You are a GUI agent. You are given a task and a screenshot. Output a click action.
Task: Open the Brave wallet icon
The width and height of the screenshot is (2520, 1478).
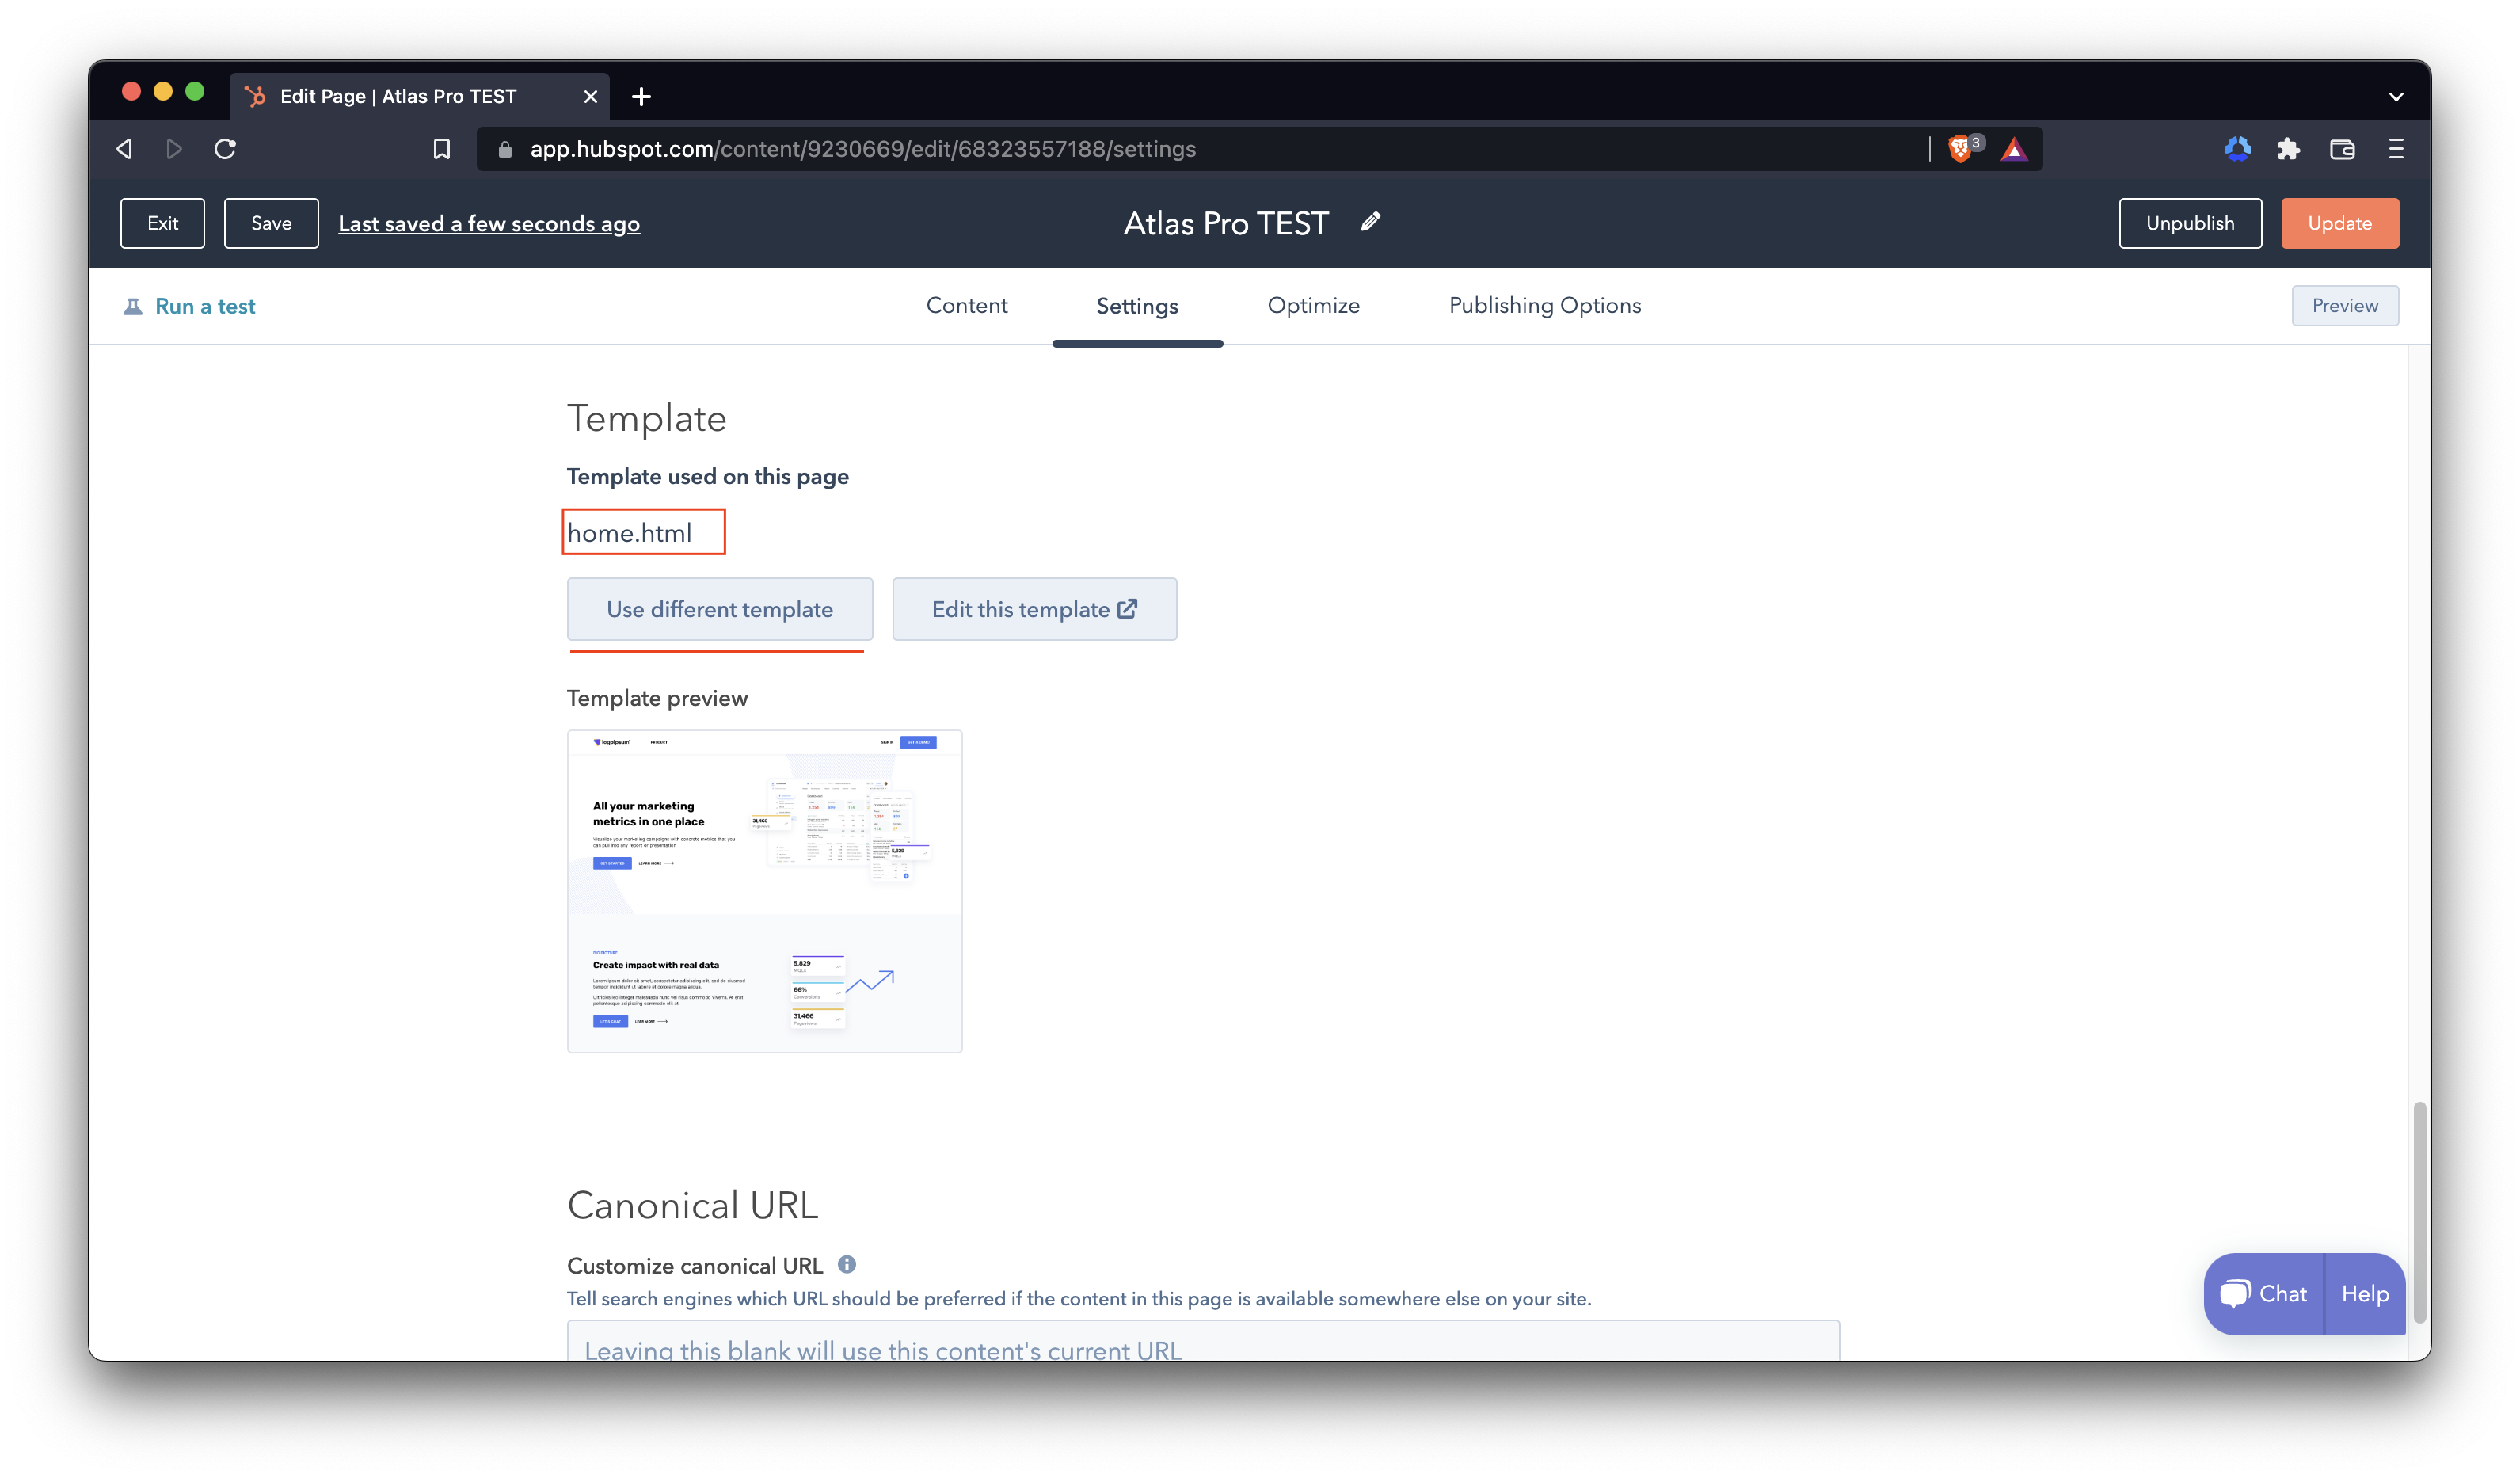(x=2342, y=149)
